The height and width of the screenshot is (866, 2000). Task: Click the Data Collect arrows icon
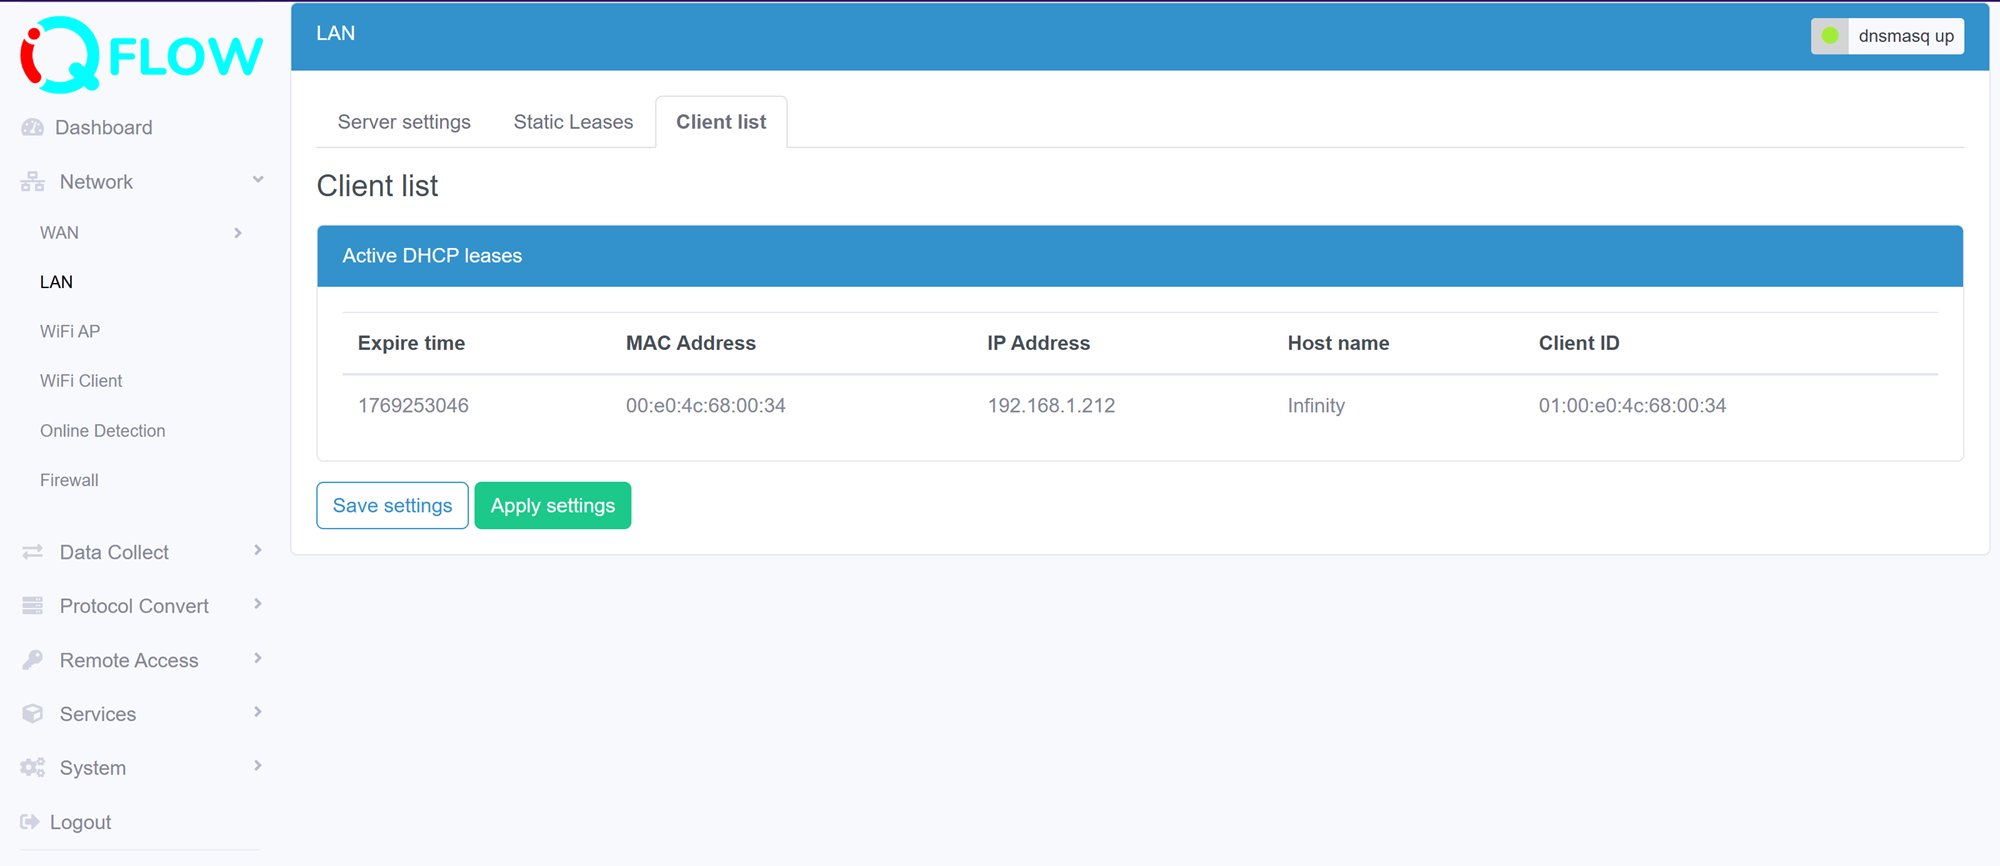(32, 552)
